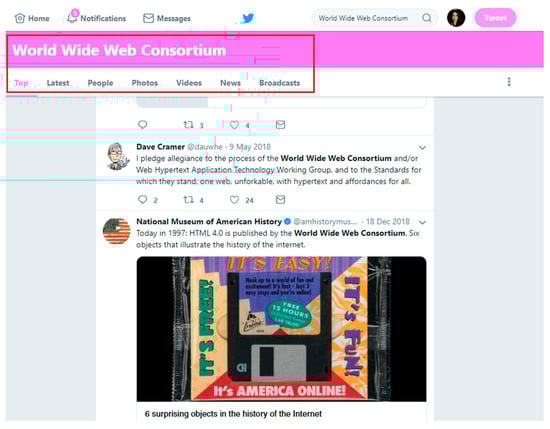550x429 pixels.
Task: Click the pink Tweet button
Action: click(495, 18)
